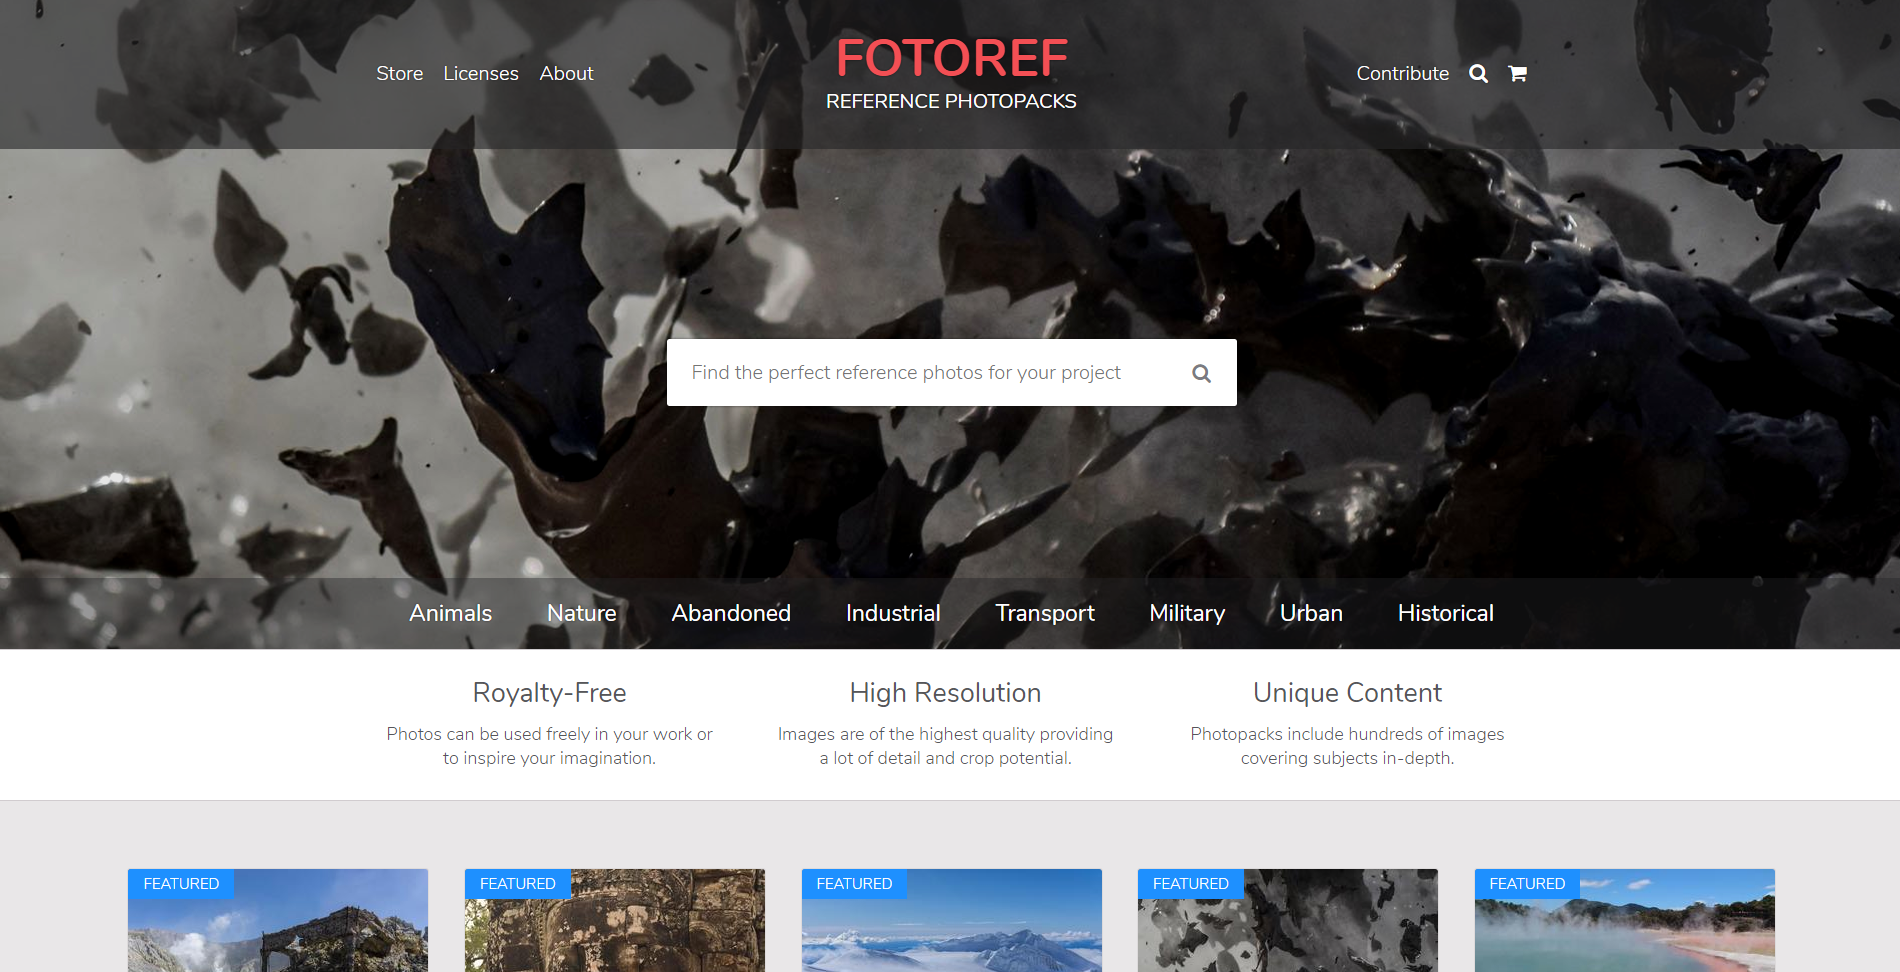This screenshot has width=1900, height=972.
Task: Browse the Transport category
Action: pyautogui.click(x=1044, y=613)
